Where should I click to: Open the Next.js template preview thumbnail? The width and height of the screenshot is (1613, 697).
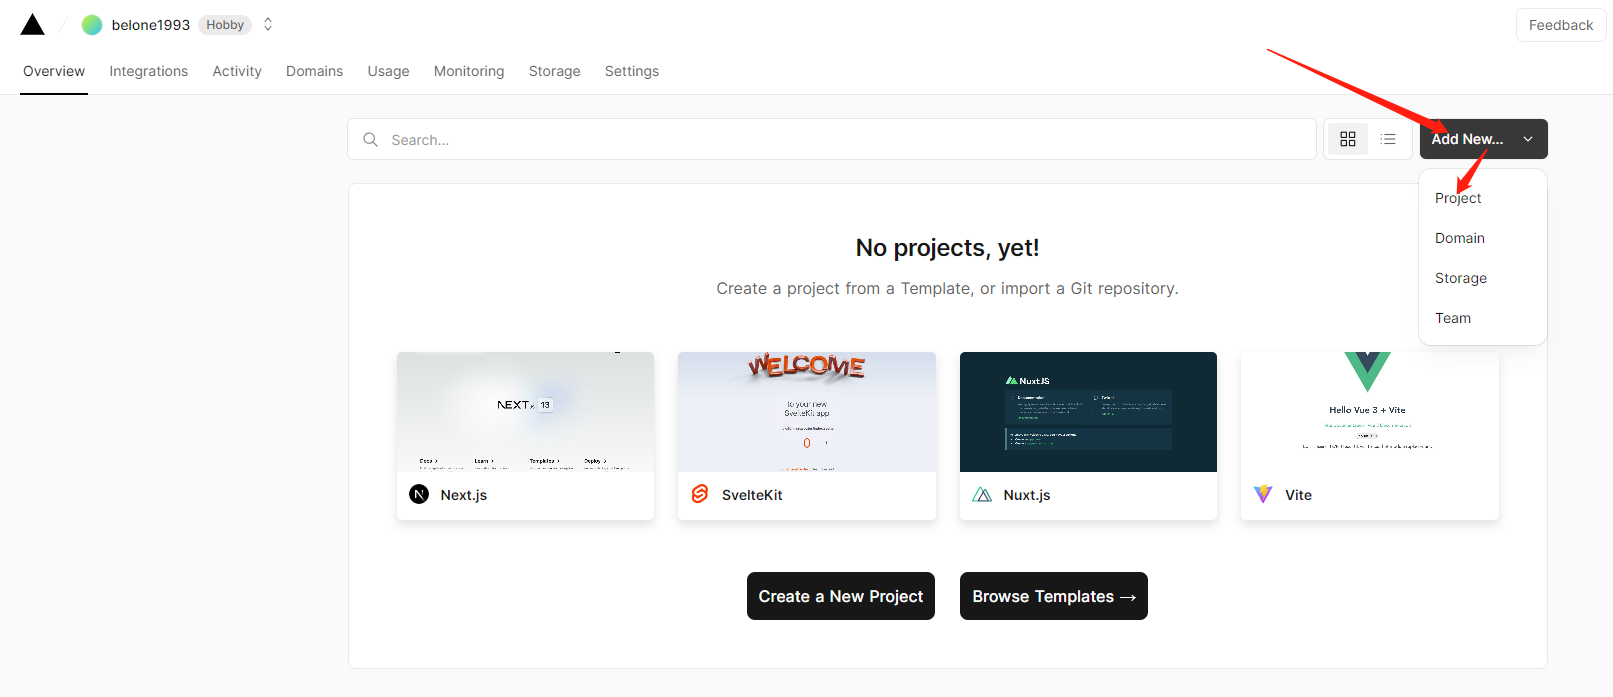click(525, 412)
